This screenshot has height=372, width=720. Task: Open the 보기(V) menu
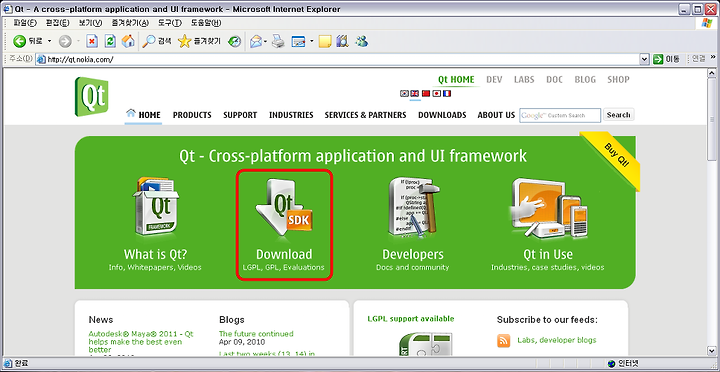point(90,23)
